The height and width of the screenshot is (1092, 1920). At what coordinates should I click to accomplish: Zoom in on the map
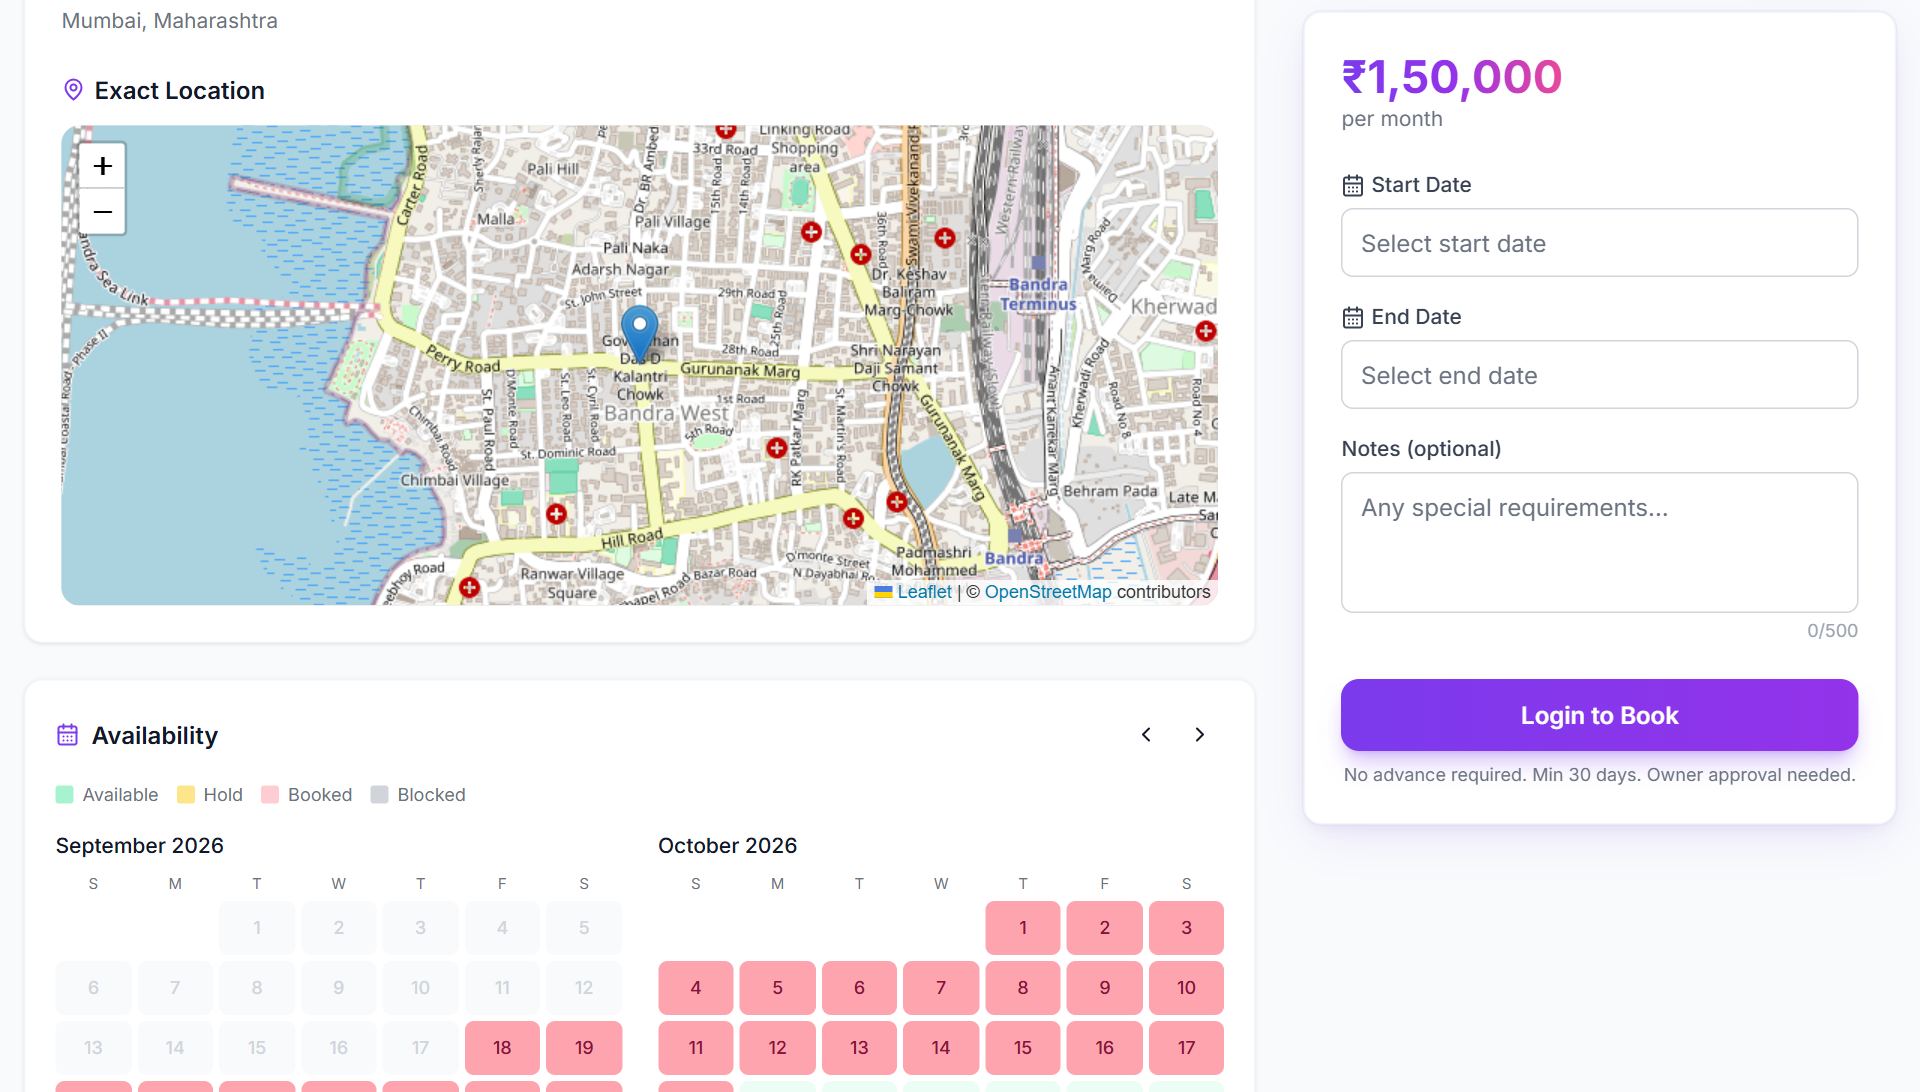point(102,166)
